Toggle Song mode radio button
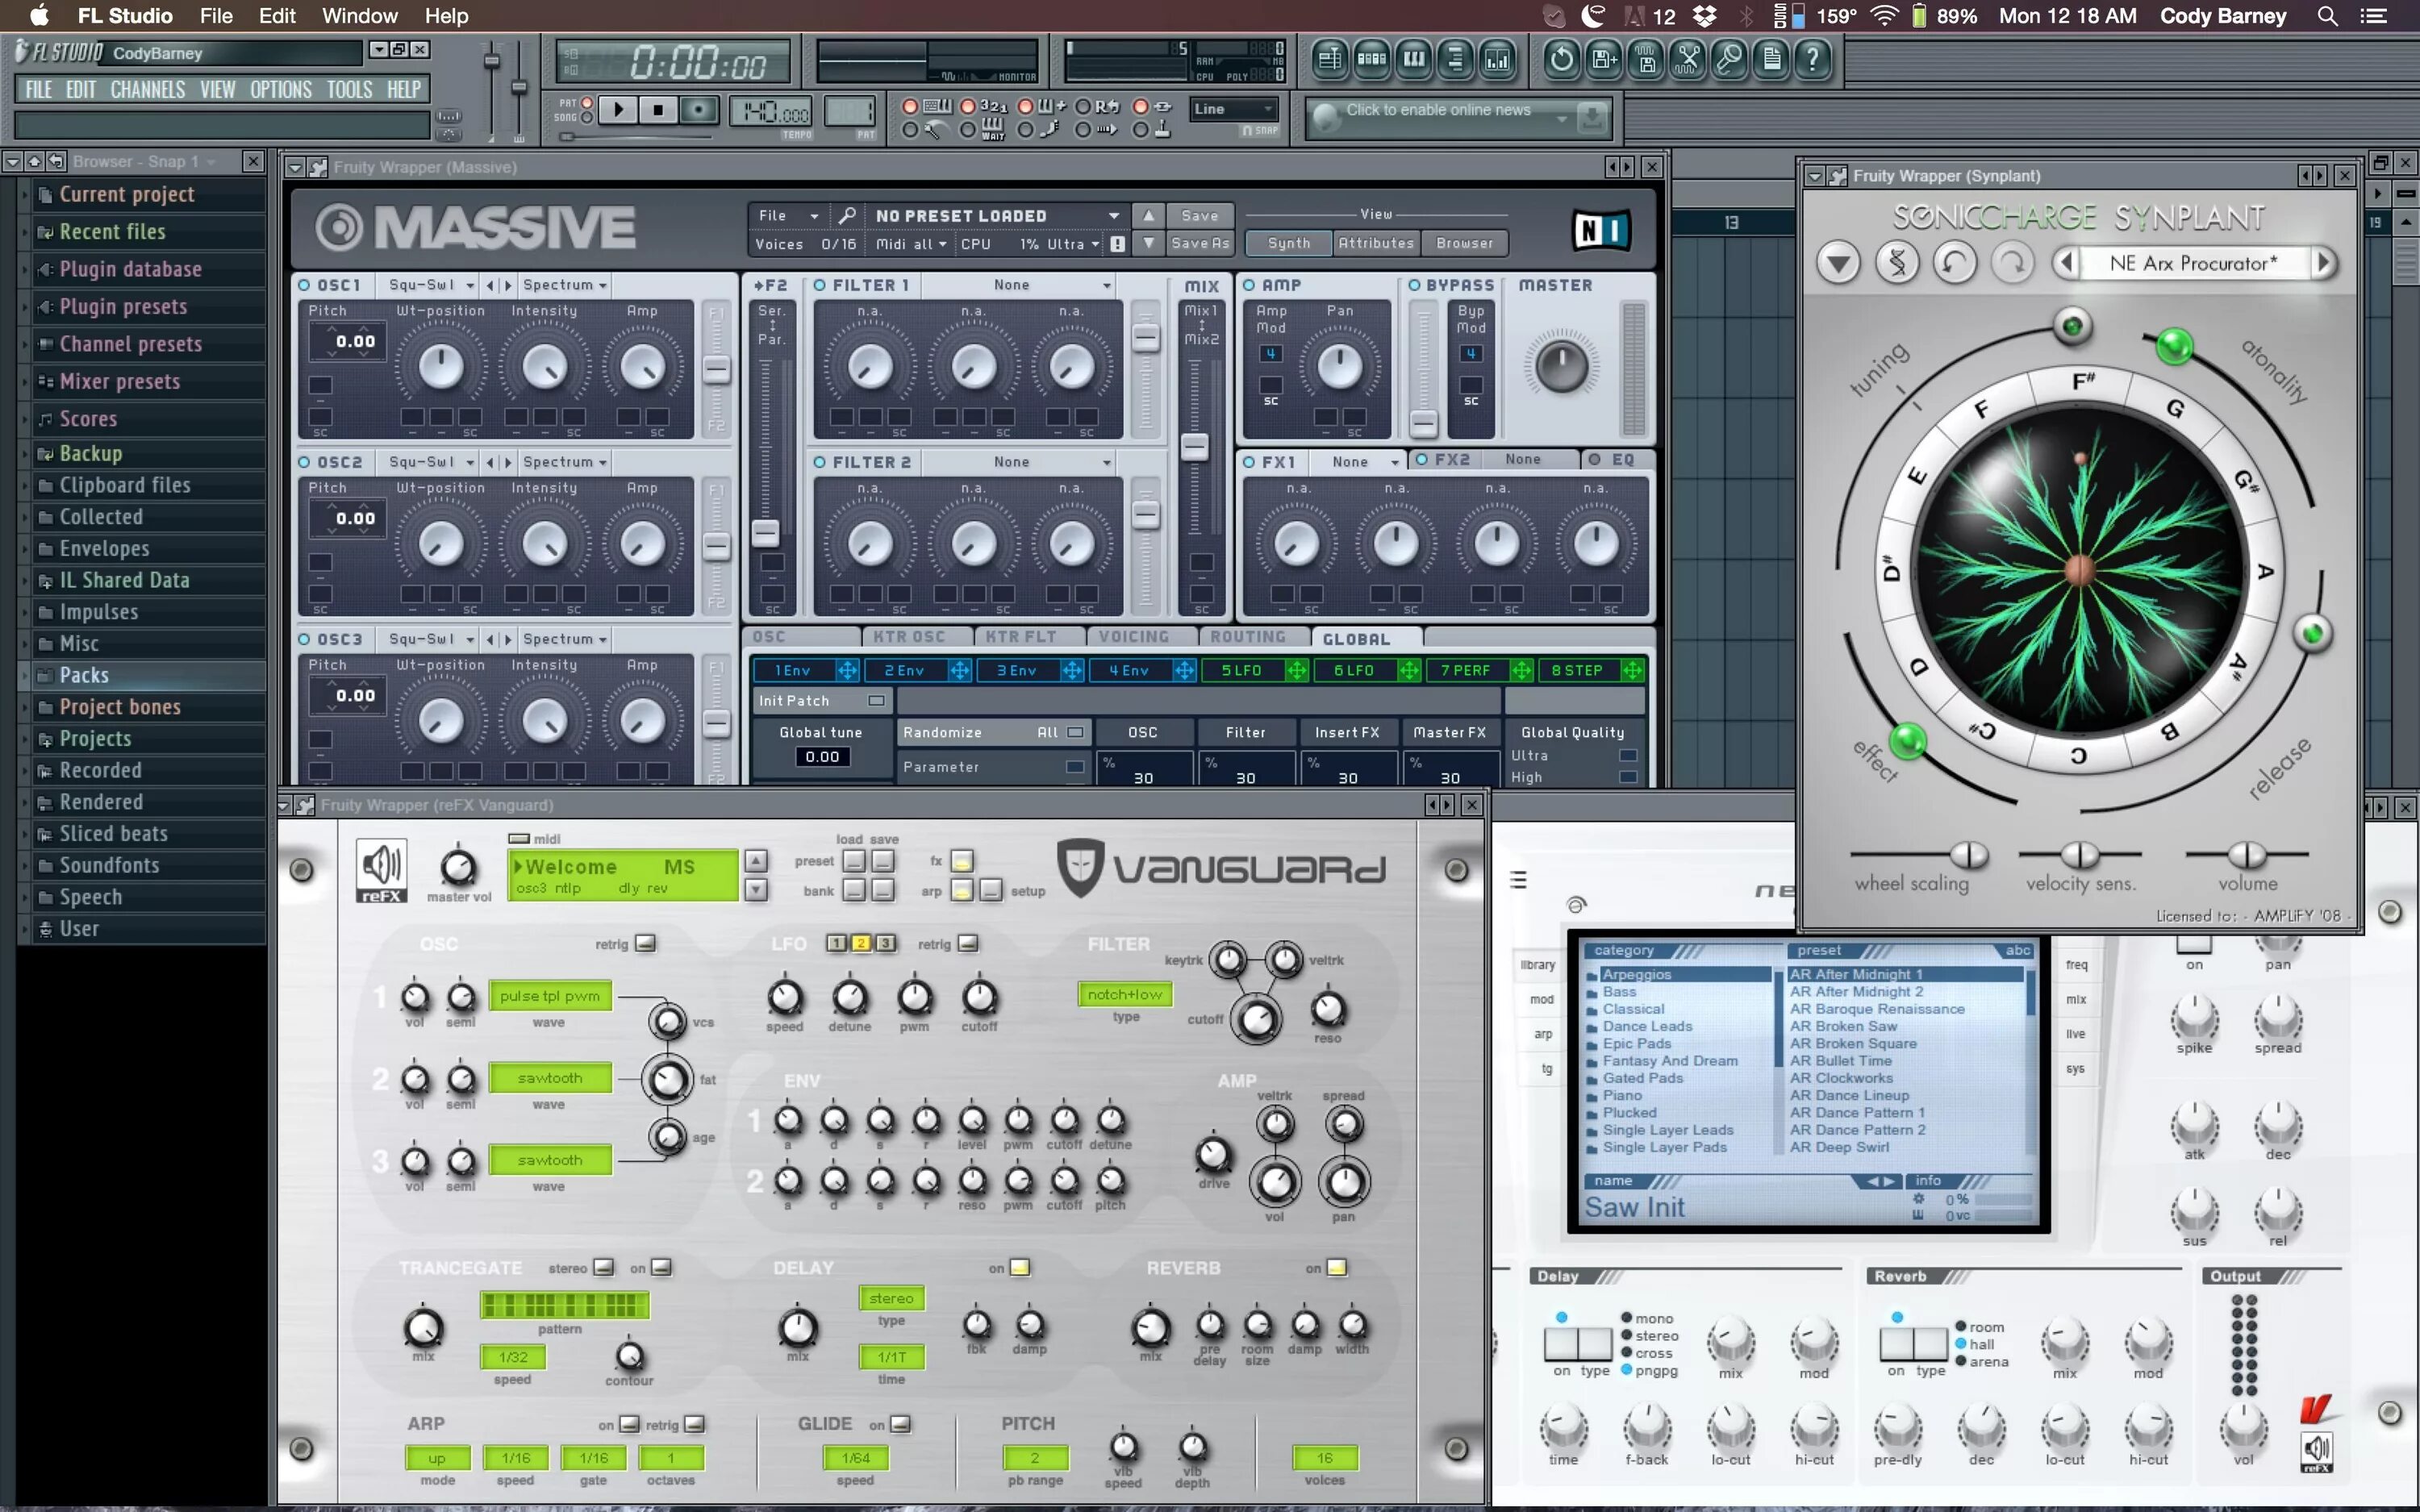This screenshot has height=1512, width=2420. click(587, 118)
